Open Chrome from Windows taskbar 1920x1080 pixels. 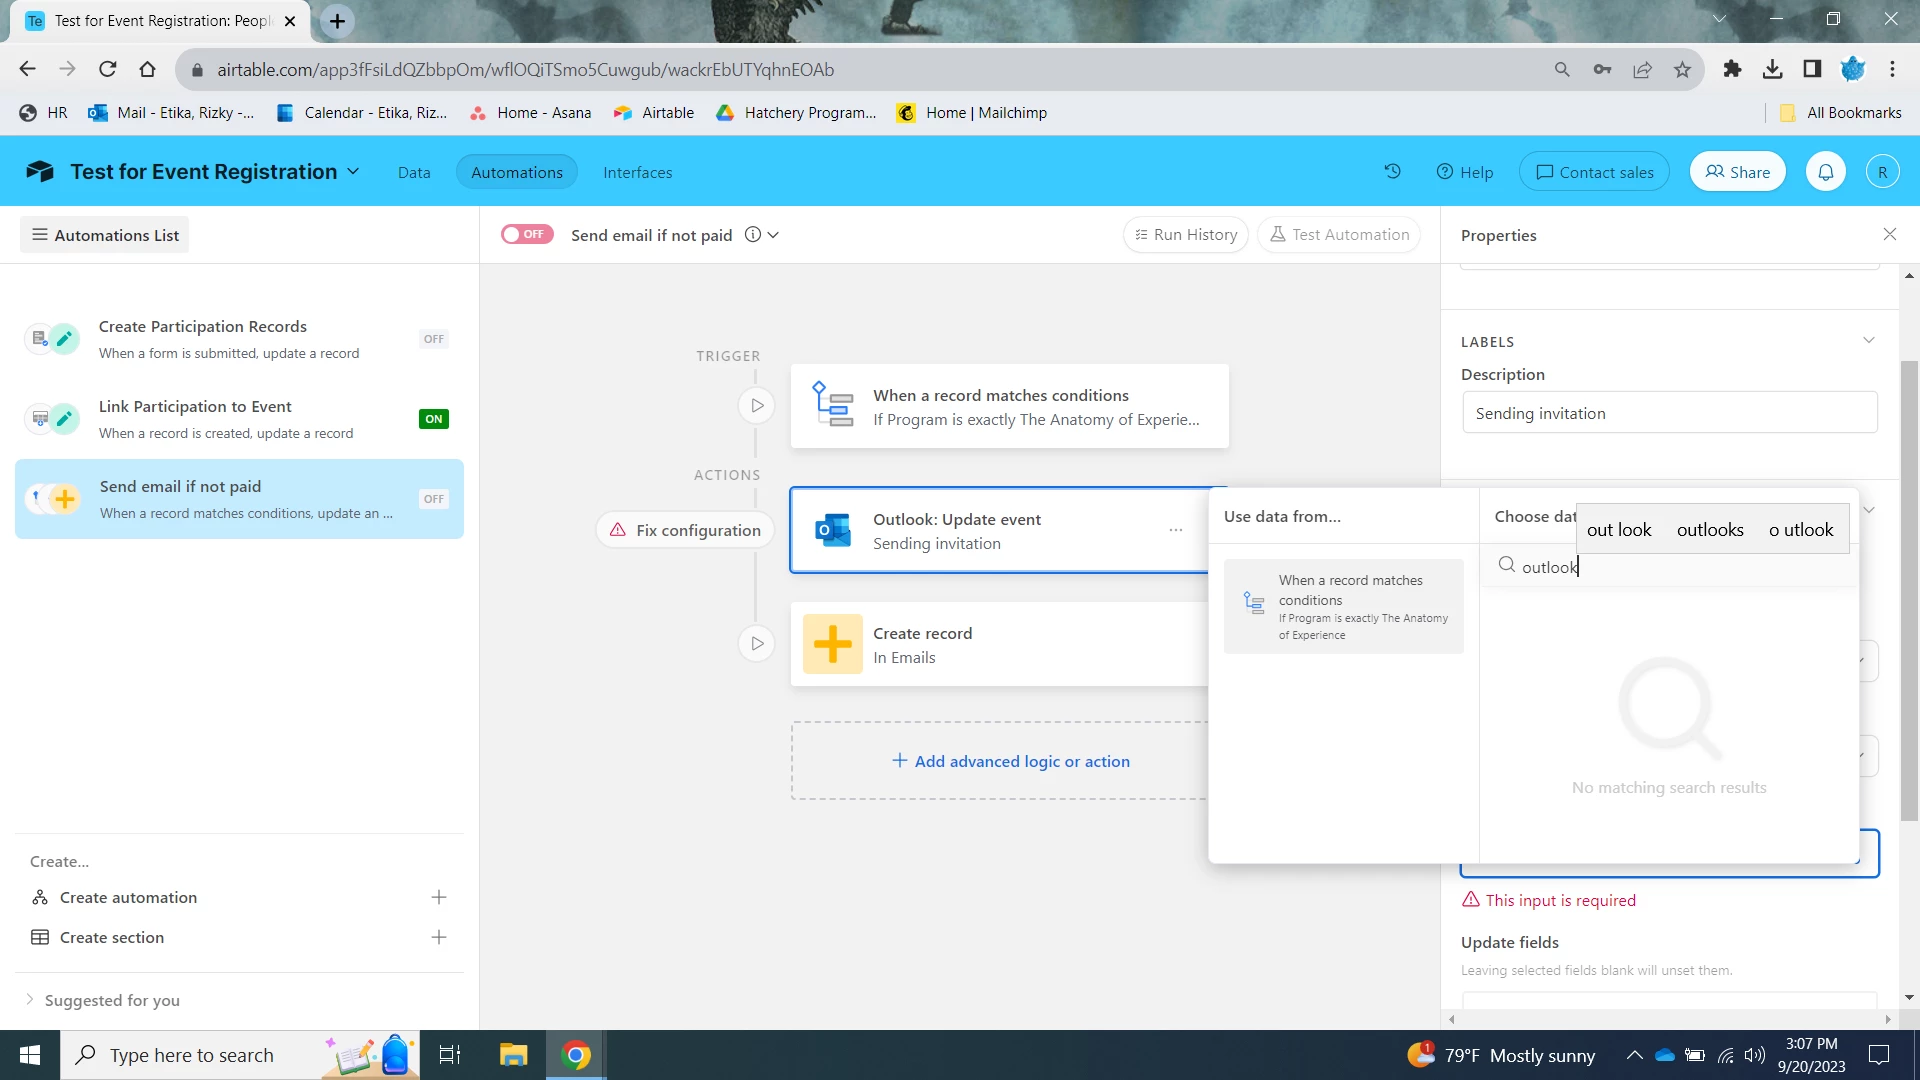click(576, 1055)
